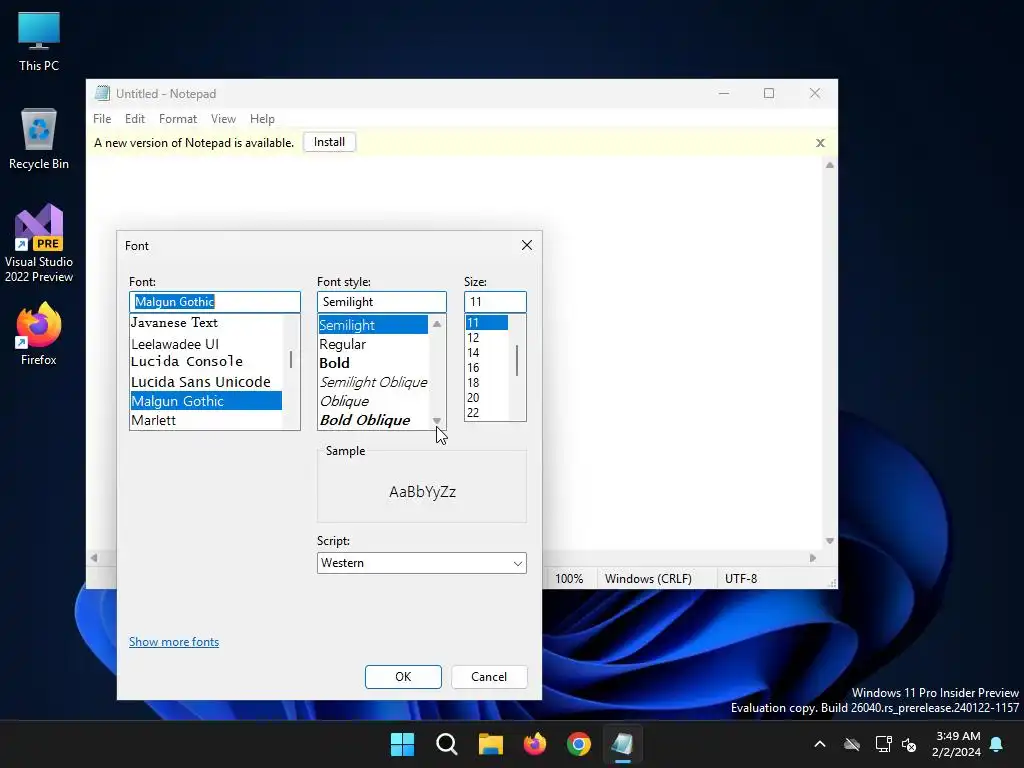This screenshot has width=1024, height=768.
Task: Click the Size input field
Action: tap(495, 302)
